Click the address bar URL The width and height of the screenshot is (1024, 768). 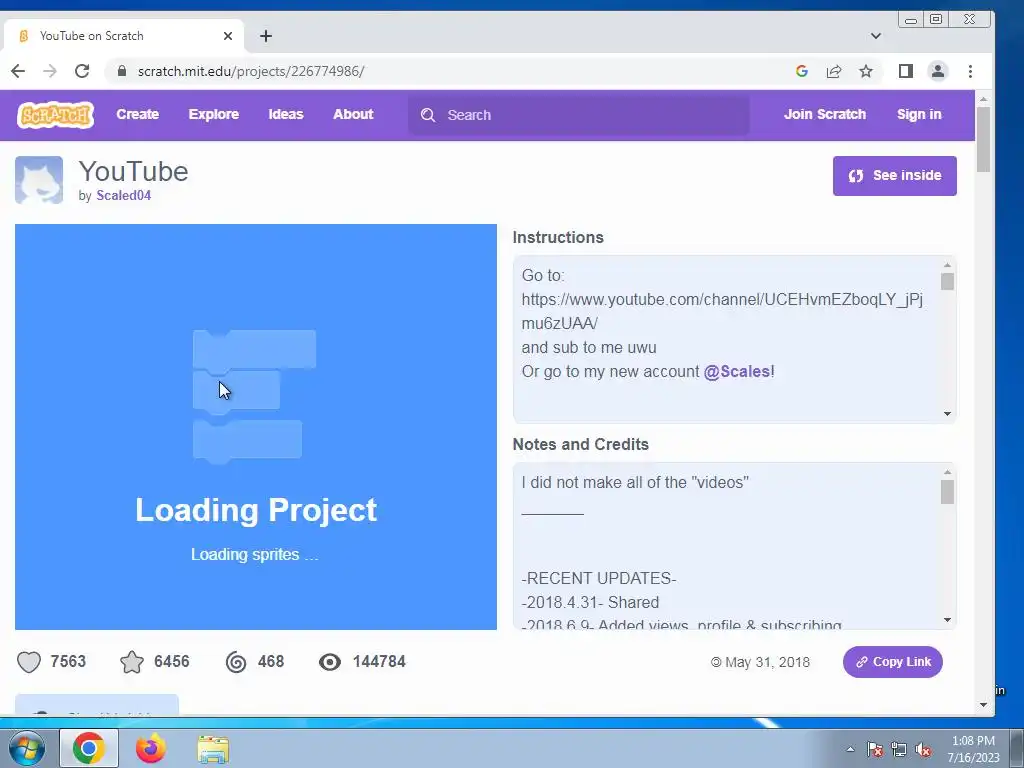click(x=251, y=71)
